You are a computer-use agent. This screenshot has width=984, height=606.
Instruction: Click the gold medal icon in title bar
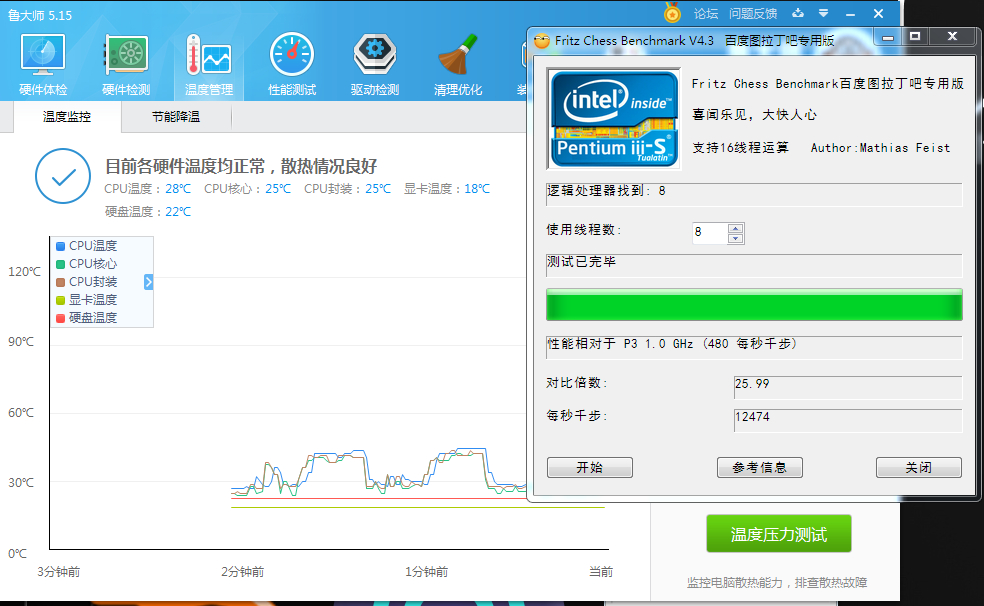(672, 13)
